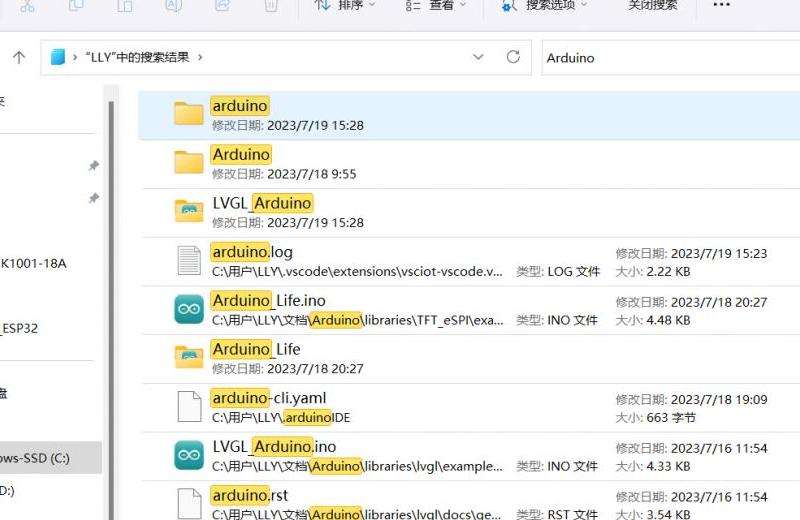This screenshot has height=520, width=800.
Task: Click the lvgl\example path under LVGL_Arduino.ino
Action: point(357,466)
